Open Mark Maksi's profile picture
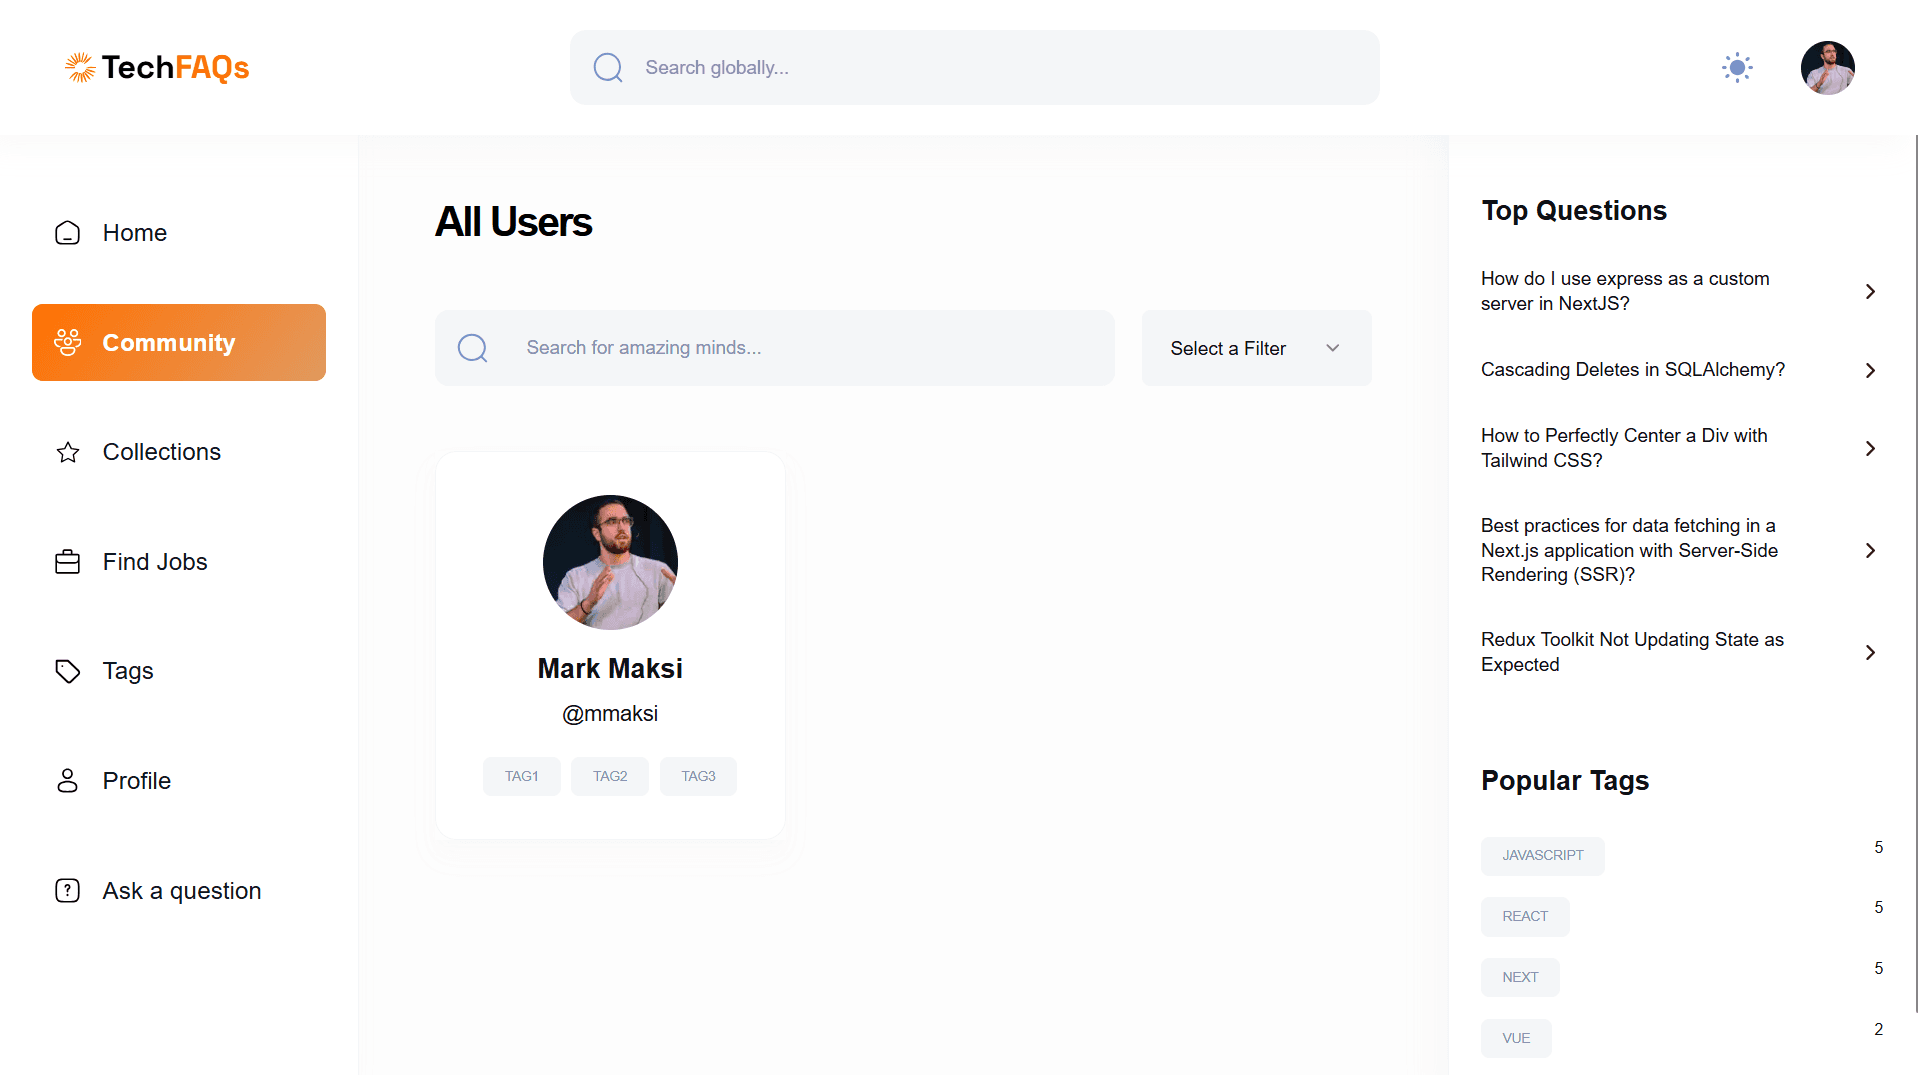The image size is (1918, 1075). pos(610,562)
